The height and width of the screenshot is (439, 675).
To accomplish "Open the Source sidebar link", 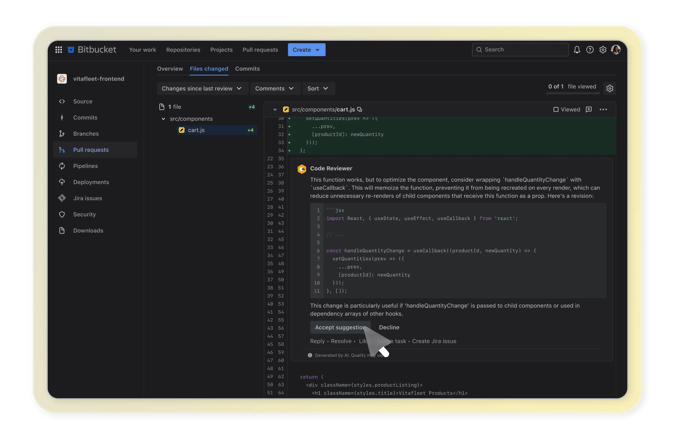I will 83,102.
